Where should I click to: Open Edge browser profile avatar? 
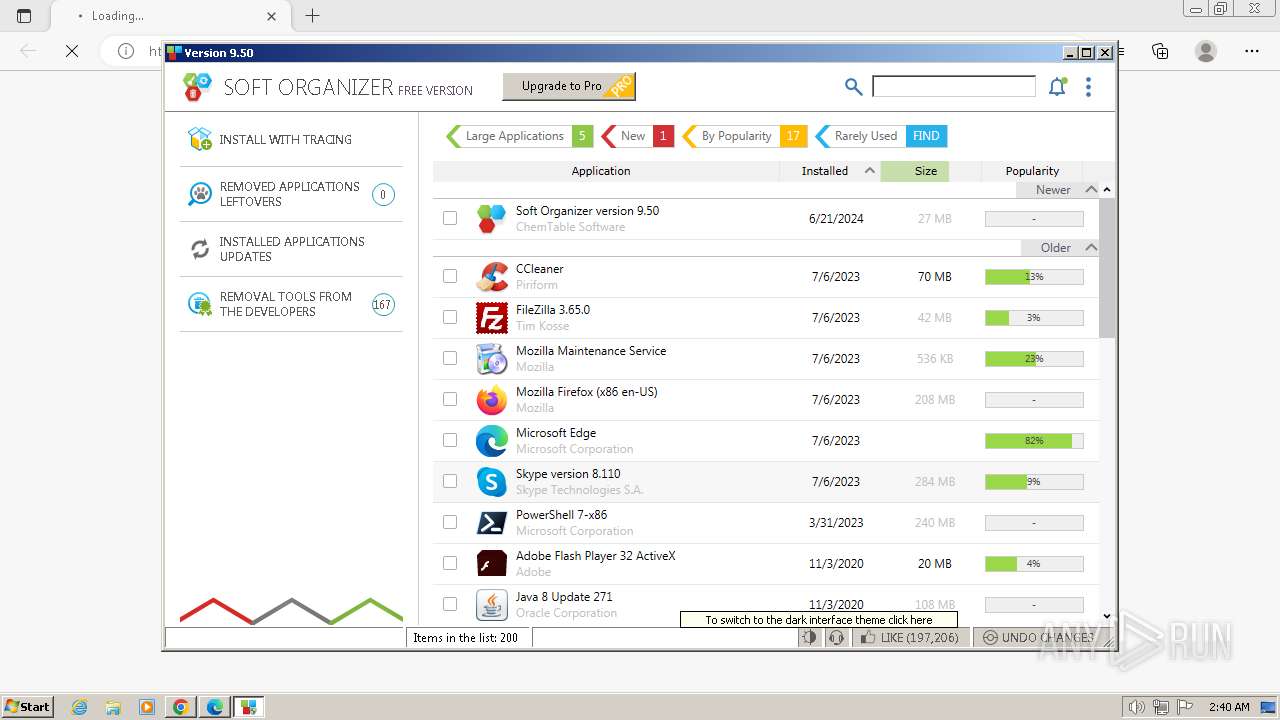click(1206, 51)
